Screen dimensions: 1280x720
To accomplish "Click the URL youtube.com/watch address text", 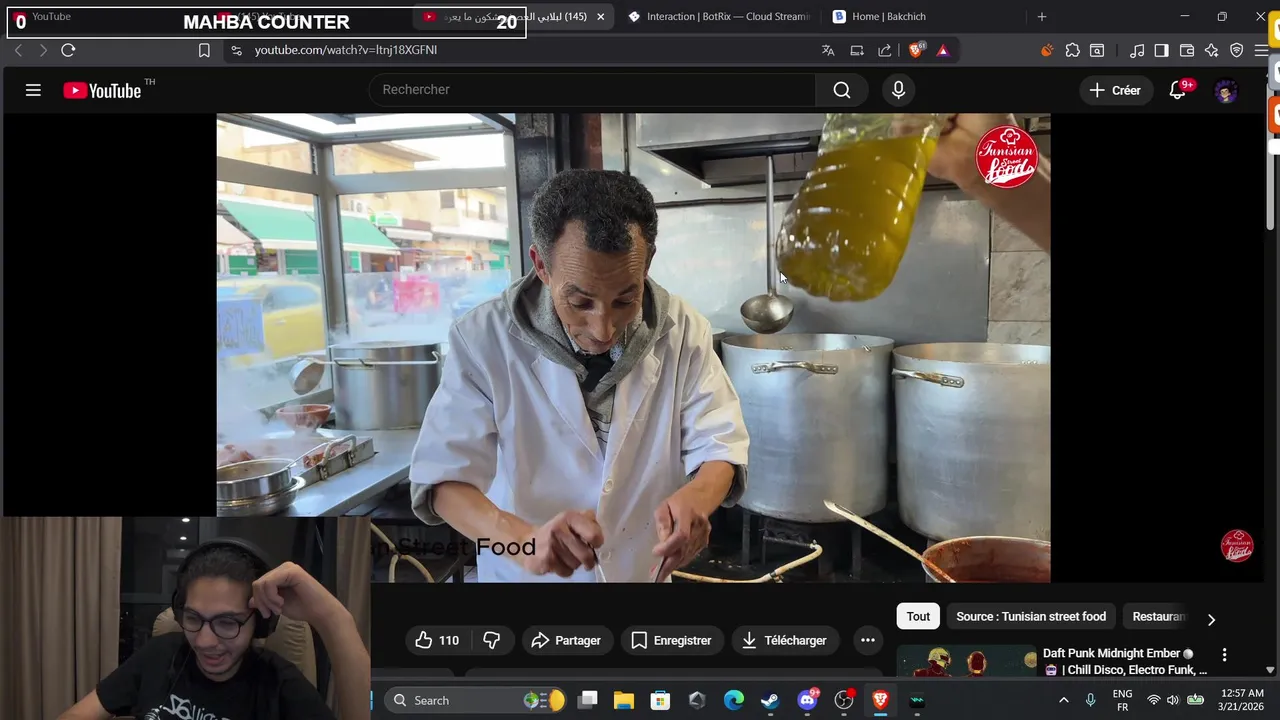I will [x=345, y=50].
